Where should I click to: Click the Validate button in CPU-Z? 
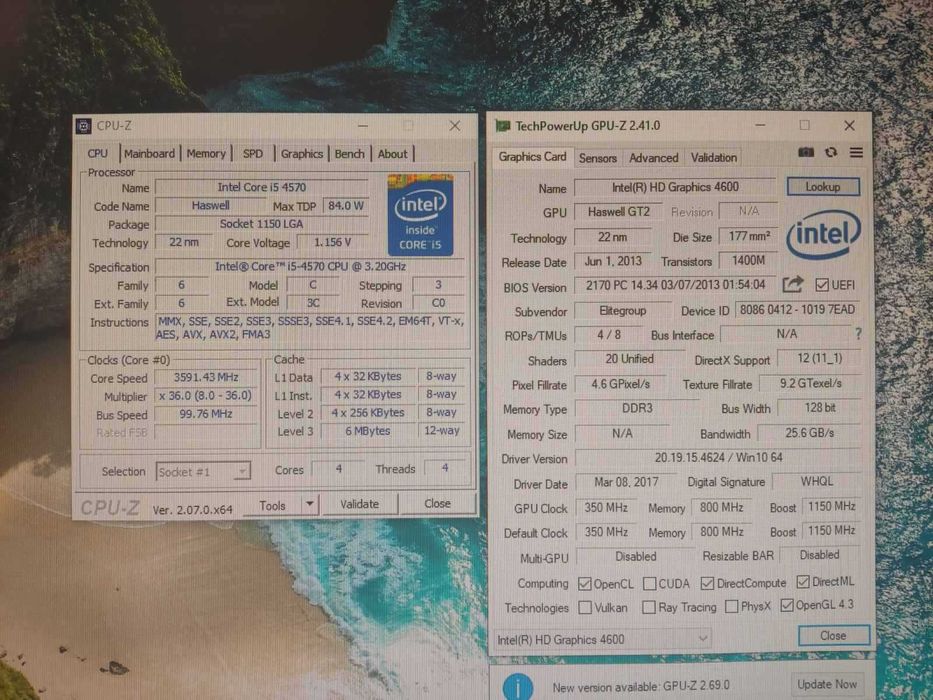[359, 504]
